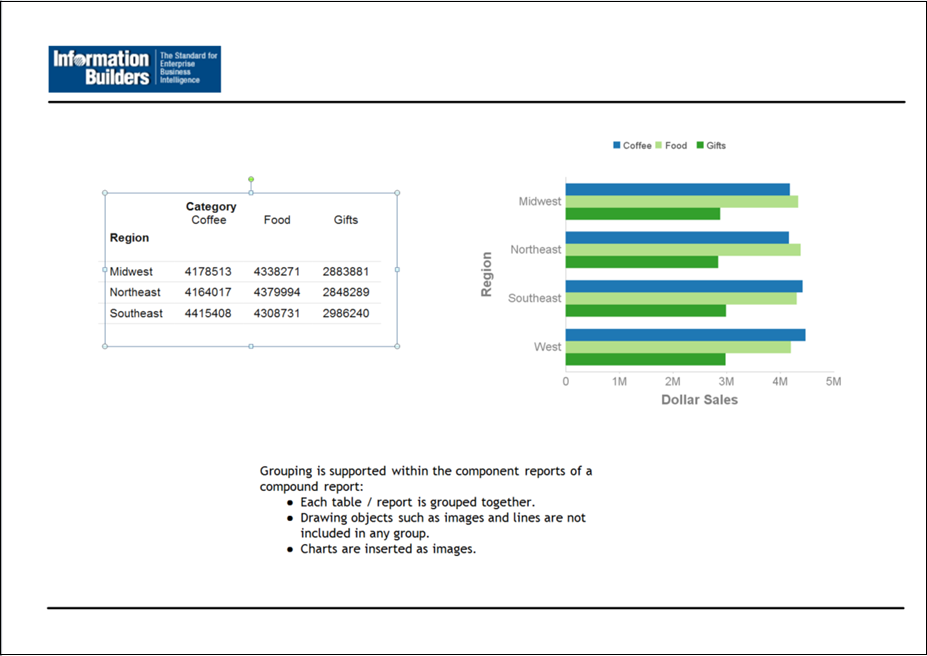Select the Midwest Coffee cell value 4178513

[208, 271]
